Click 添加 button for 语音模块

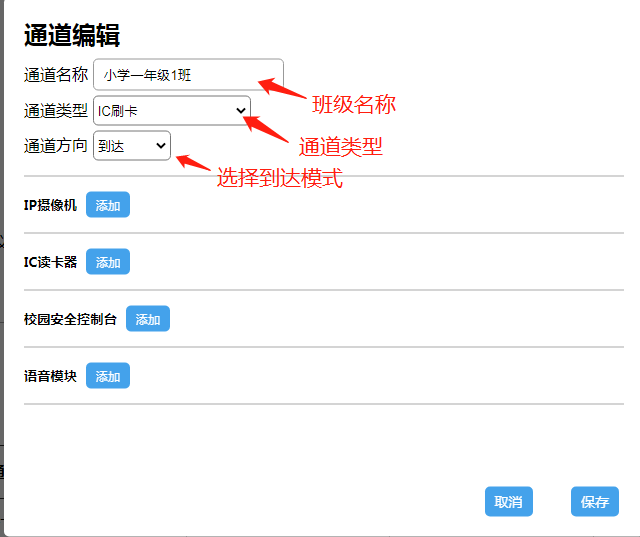(x=108, y=376)
